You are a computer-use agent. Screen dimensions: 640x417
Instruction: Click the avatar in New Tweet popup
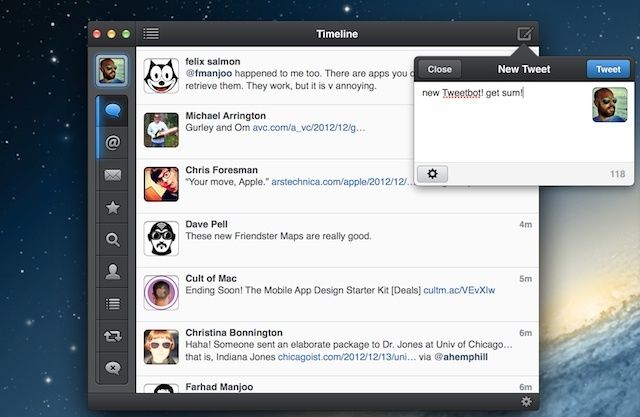coord(610,104)
